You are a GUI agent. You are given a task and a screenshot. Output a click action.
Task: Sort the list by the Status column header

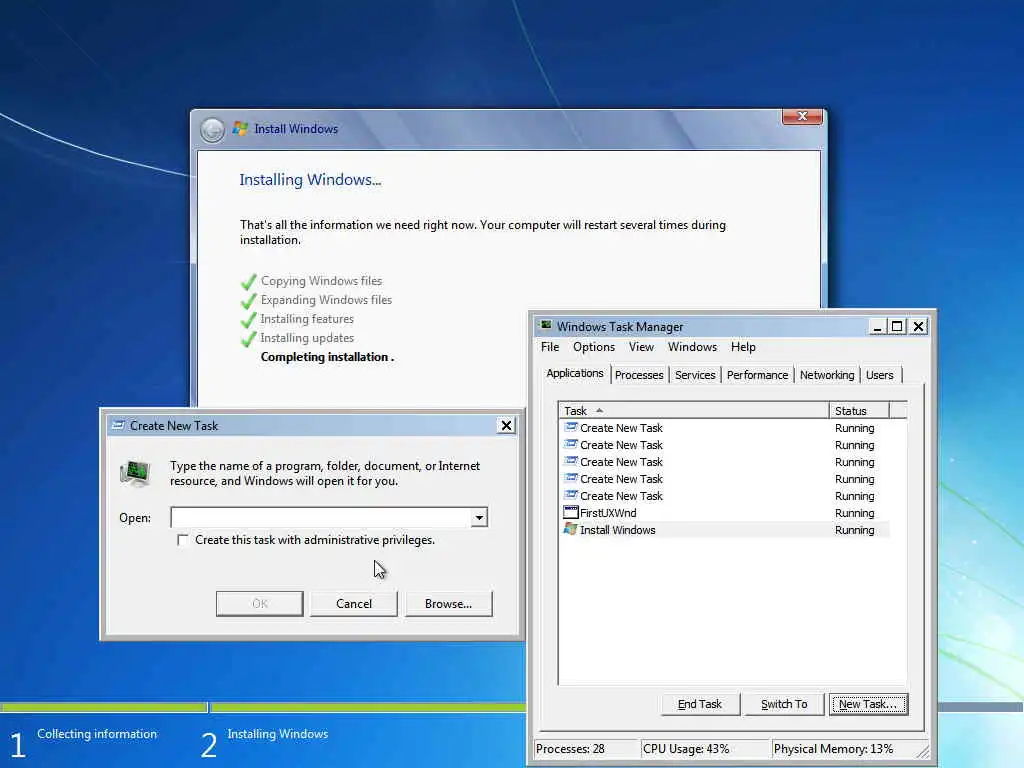coord(859,411)
